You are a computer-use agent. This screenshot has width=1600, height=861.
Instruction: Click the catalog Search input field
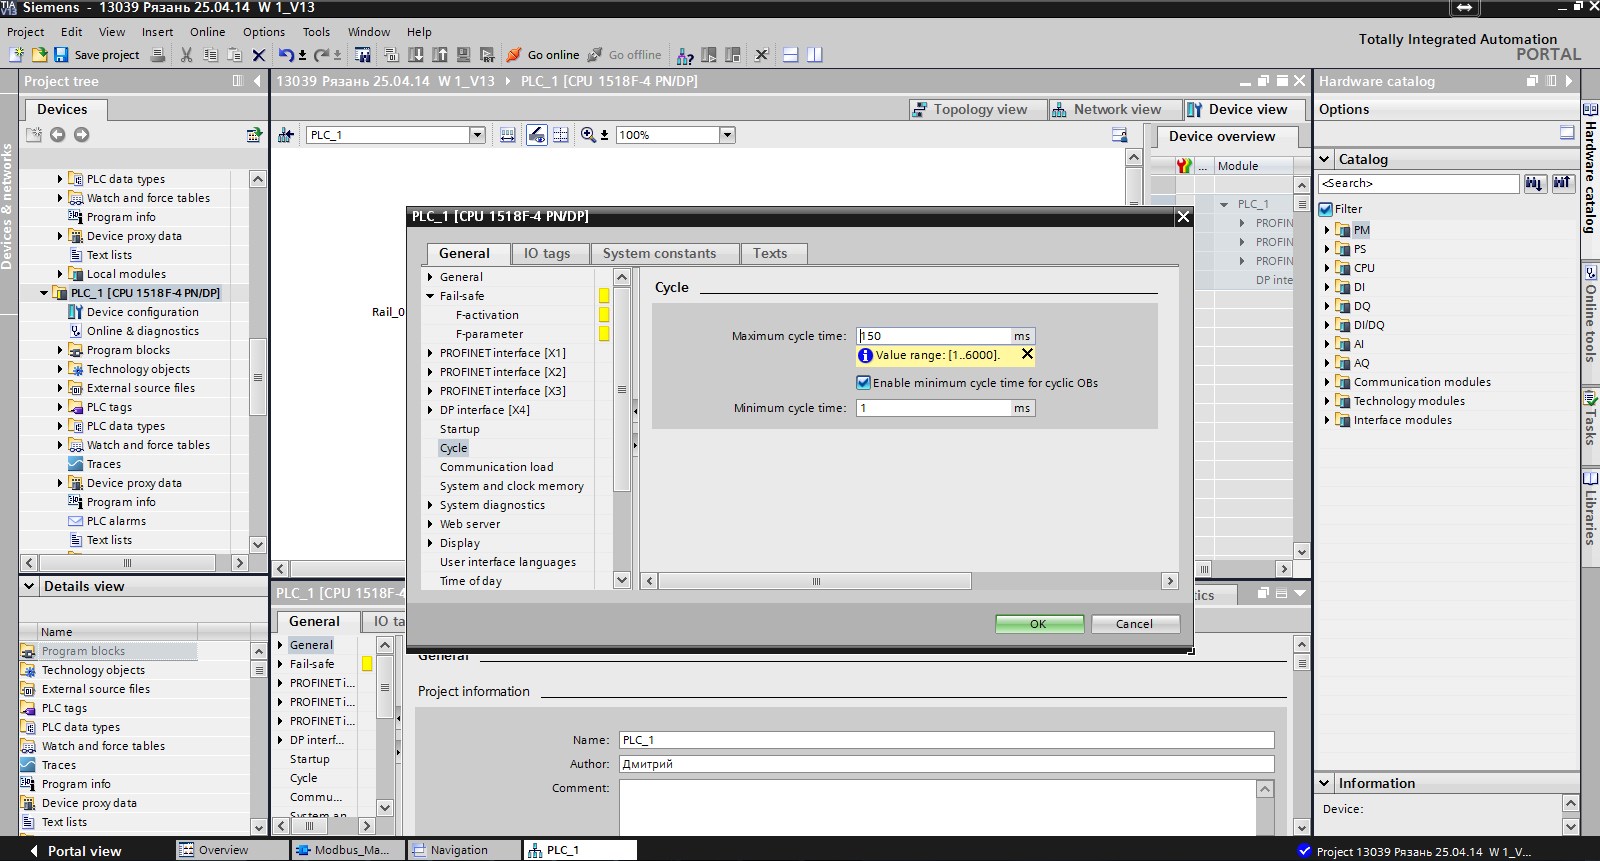[x=1419, y=183]
